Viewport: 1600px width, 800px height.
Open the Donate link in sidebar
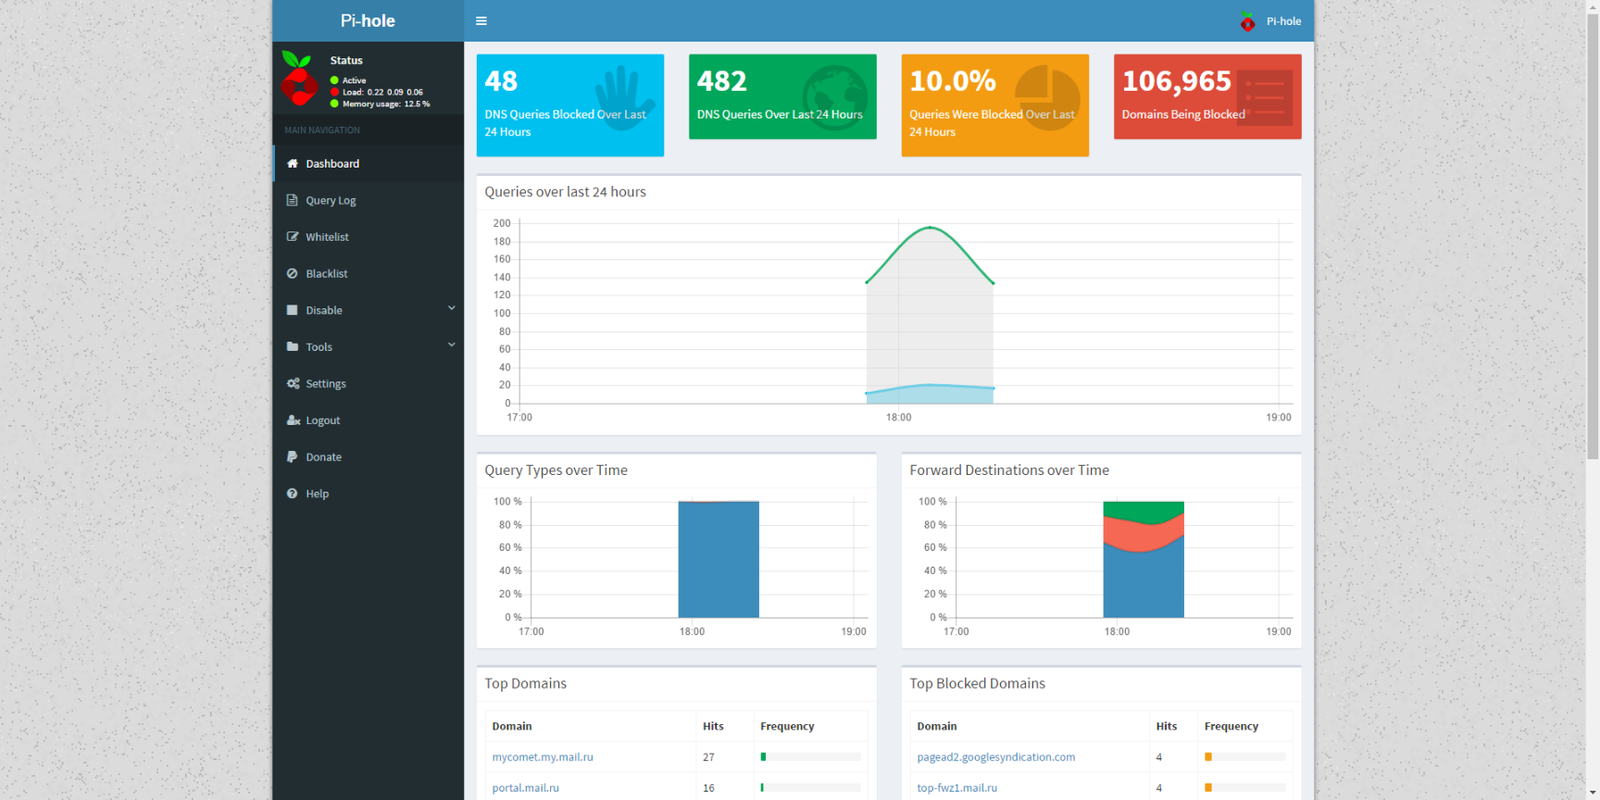pos(368,457)
